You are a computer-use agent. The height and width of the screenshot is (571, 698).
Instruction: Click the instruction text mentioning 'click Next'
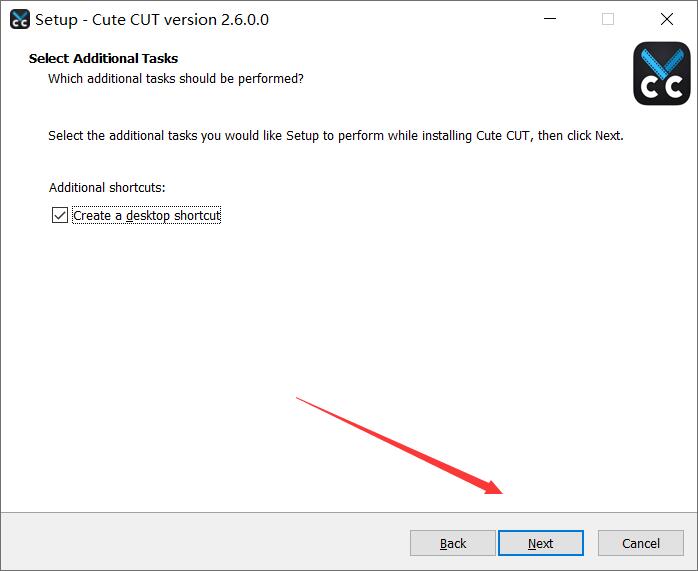(335, 135)
